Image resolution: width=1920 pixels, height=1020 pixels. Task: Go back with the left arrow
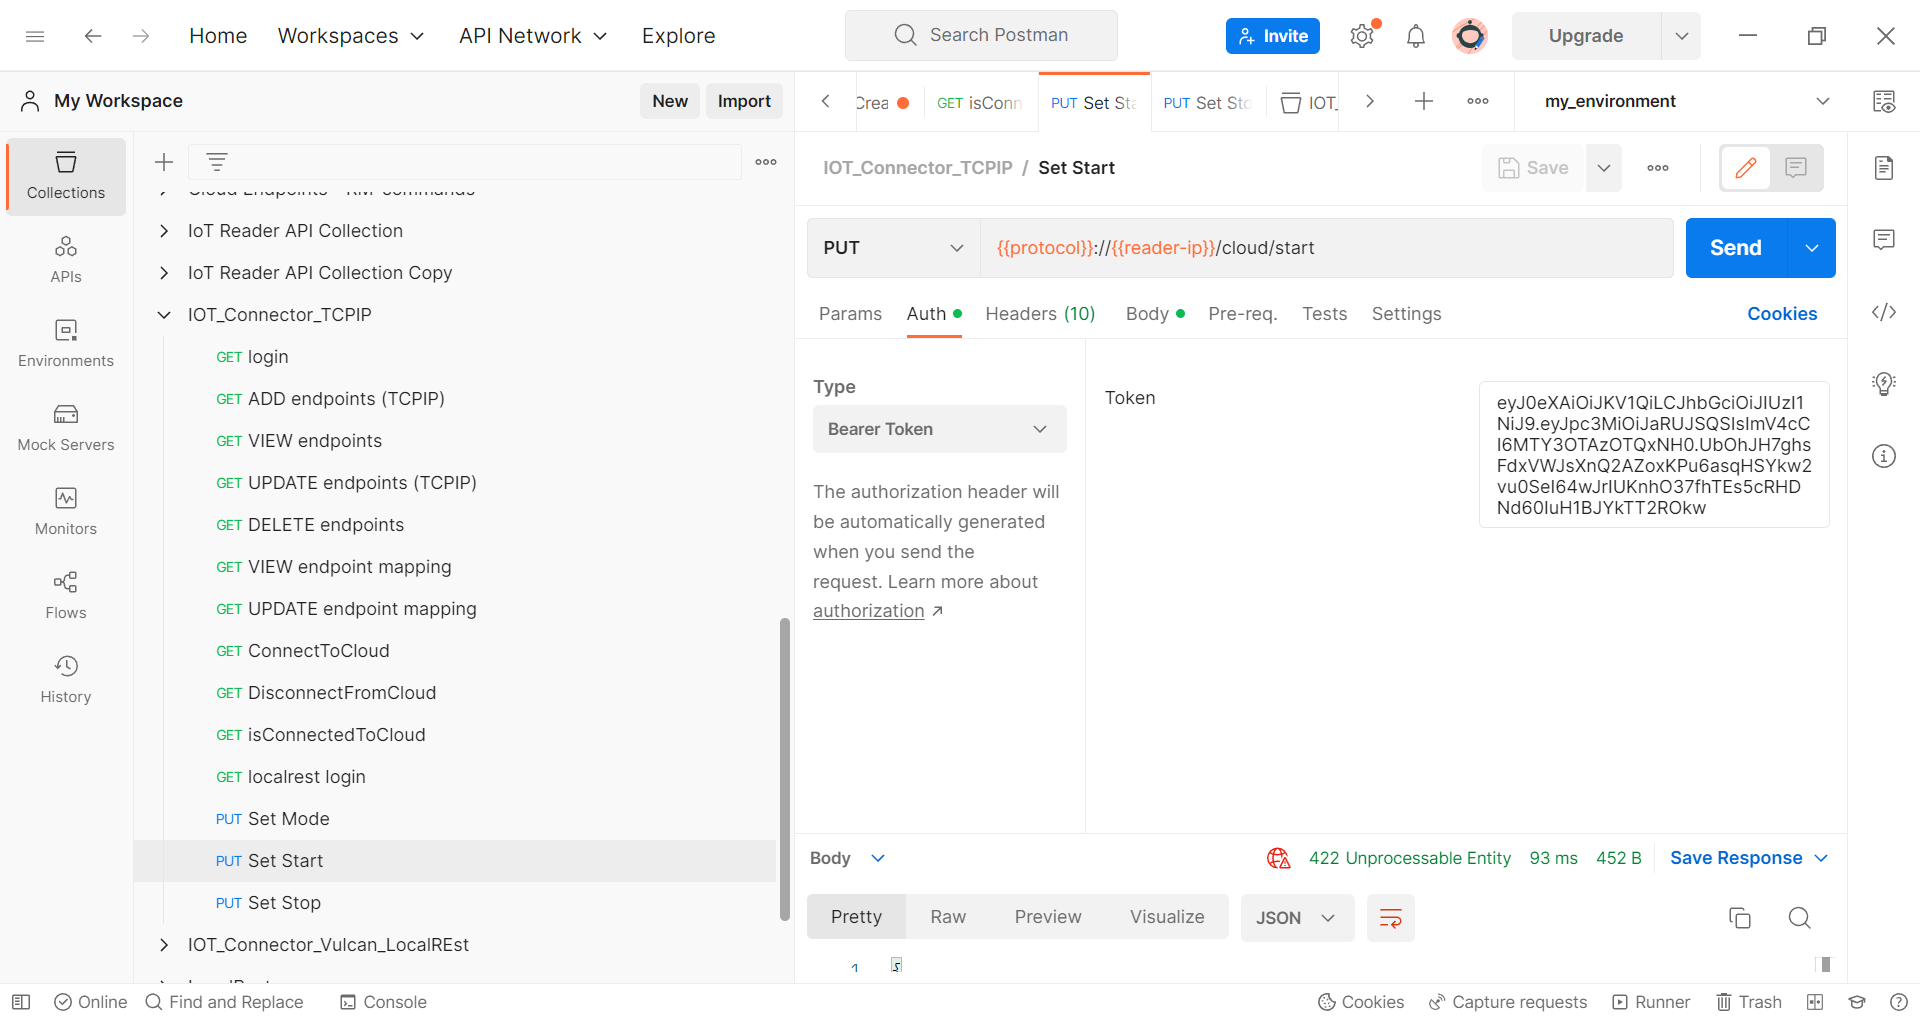pos(93,36)
